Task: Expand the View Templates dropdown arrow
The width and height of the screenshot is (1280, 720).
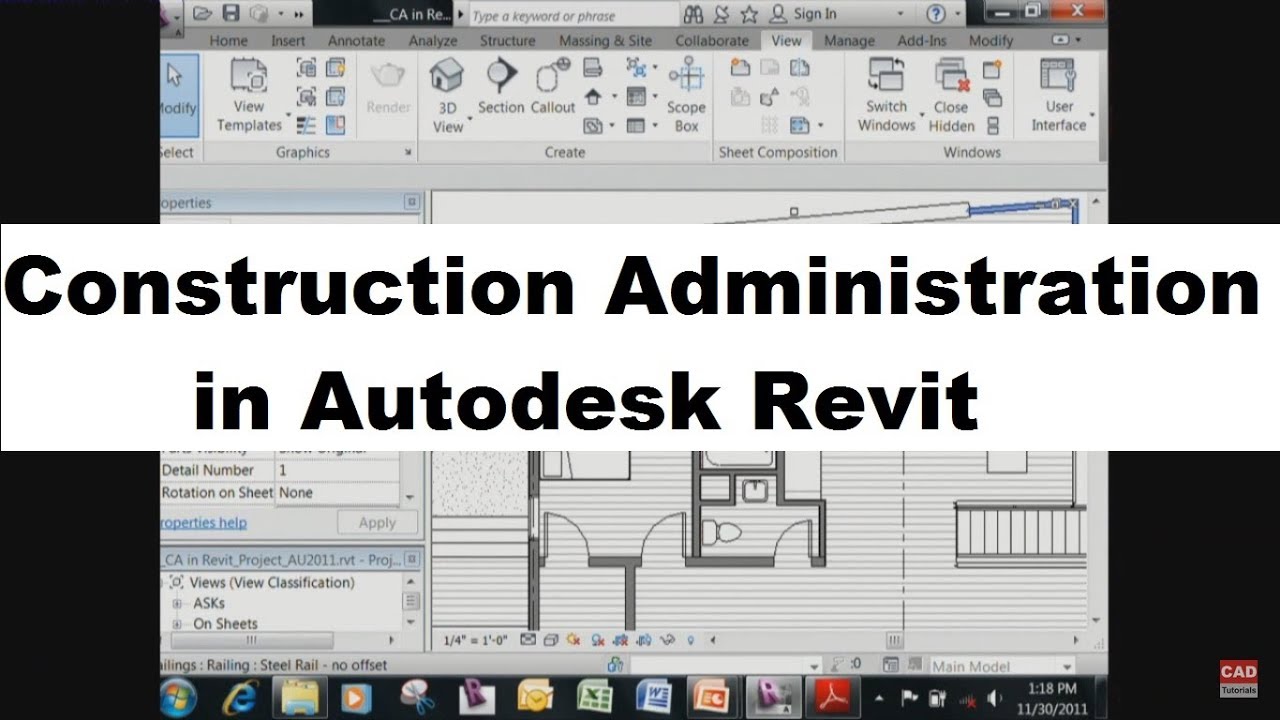Action: click(x=288, y=115)
